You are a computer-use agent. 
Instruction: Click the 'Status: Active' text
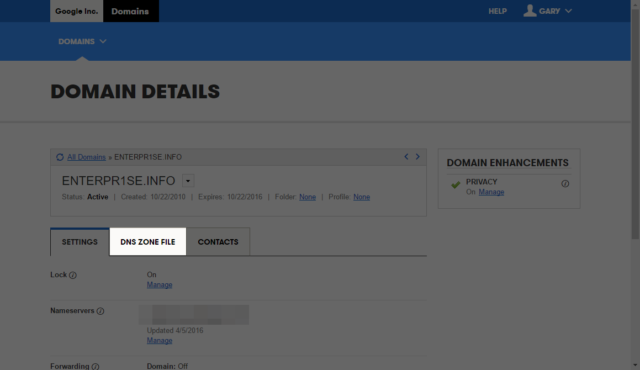(85, 197)
